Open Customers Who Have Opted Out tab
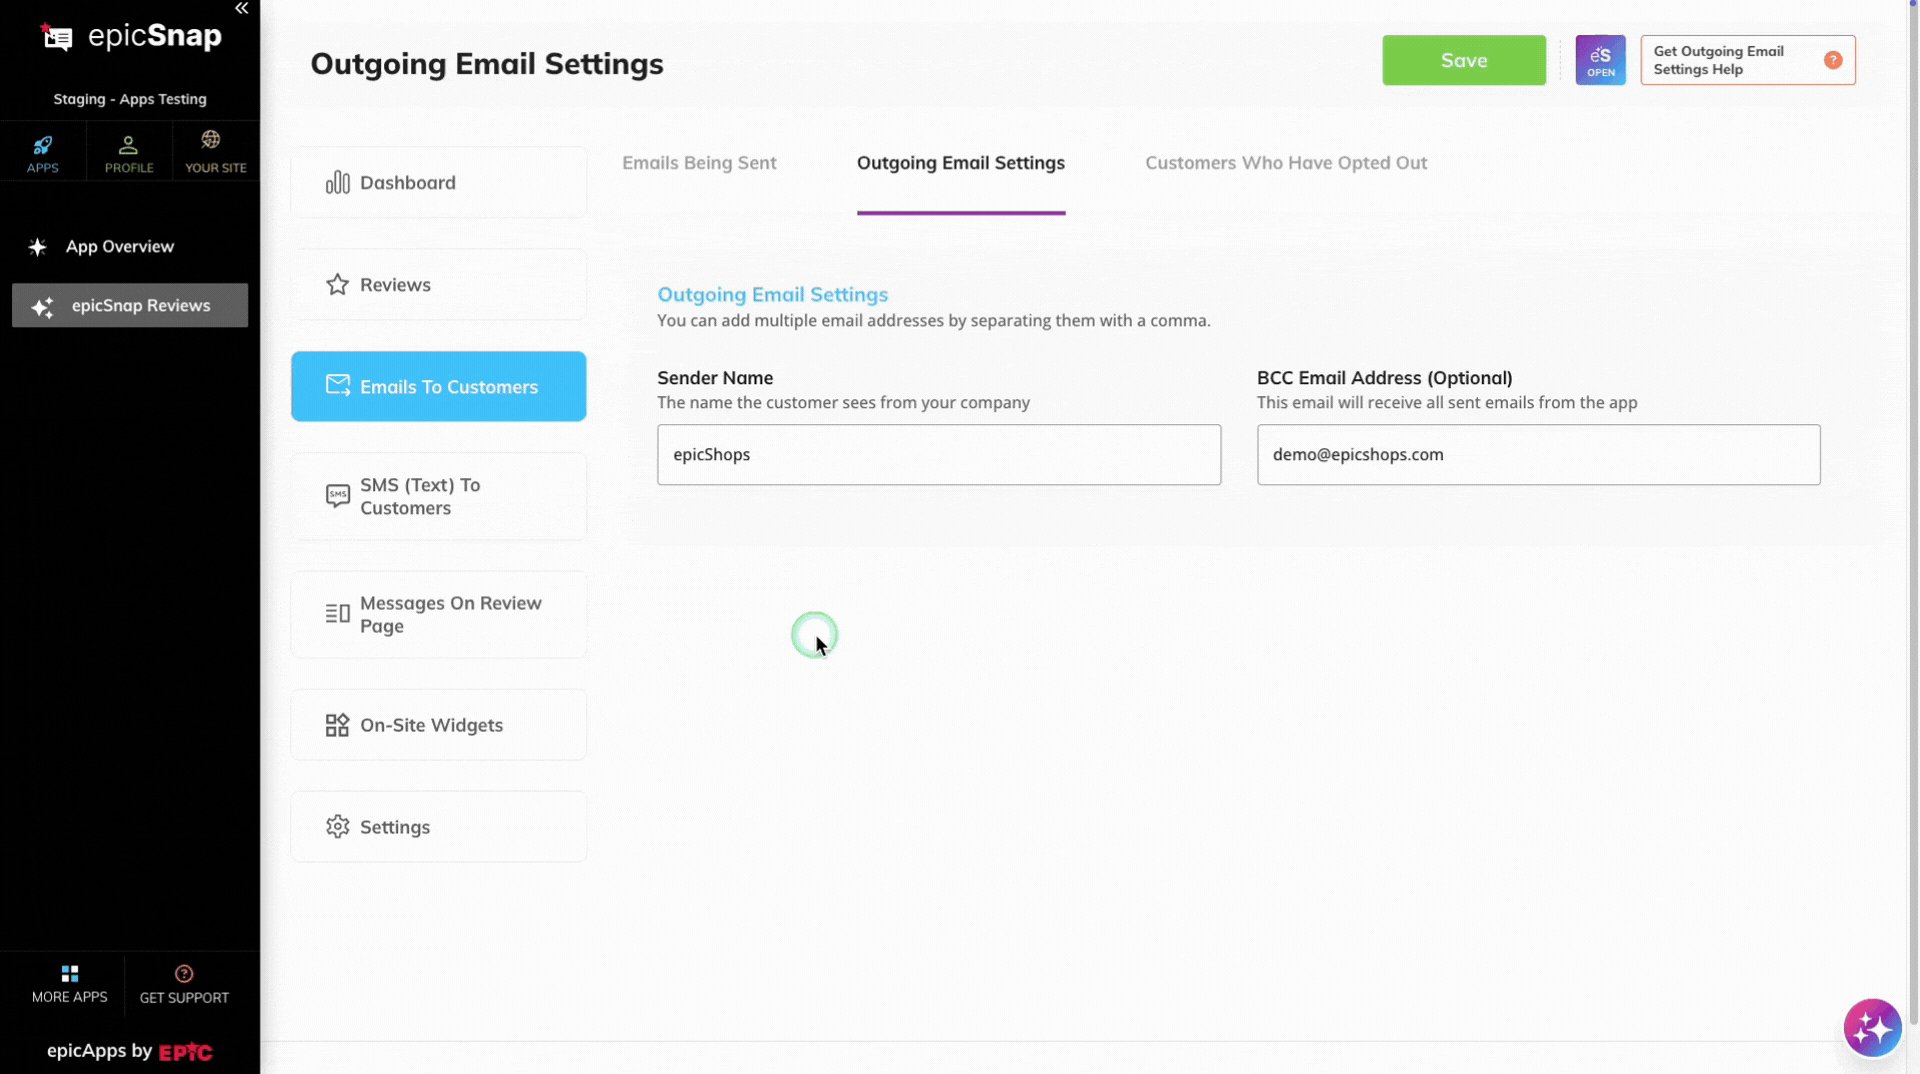Viewport: 1920px width, 1074px height. 1286,163
